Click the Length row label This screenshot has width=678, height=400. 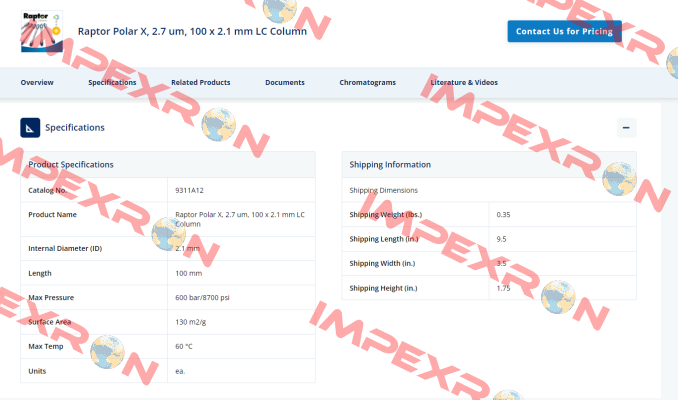tap(40, 273)
